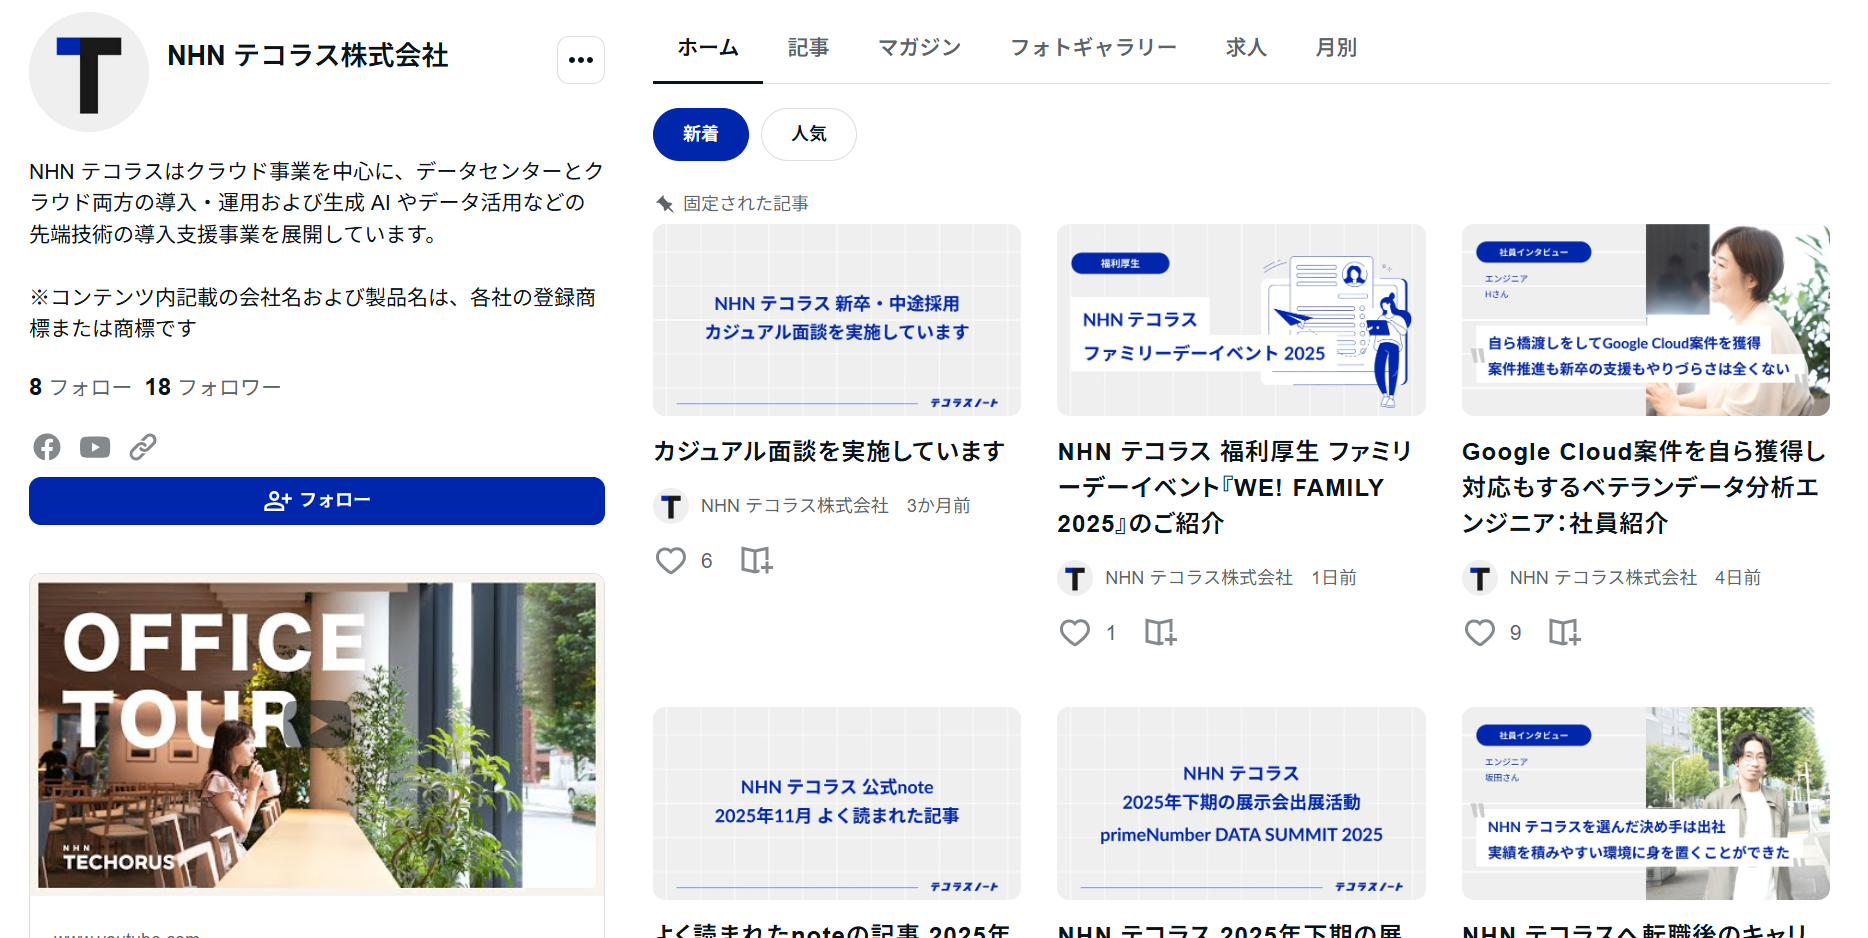1868x938 pixels.
Task: Select the 新着 sort filter
Action: pyautogui.click(x=700, y=134)
